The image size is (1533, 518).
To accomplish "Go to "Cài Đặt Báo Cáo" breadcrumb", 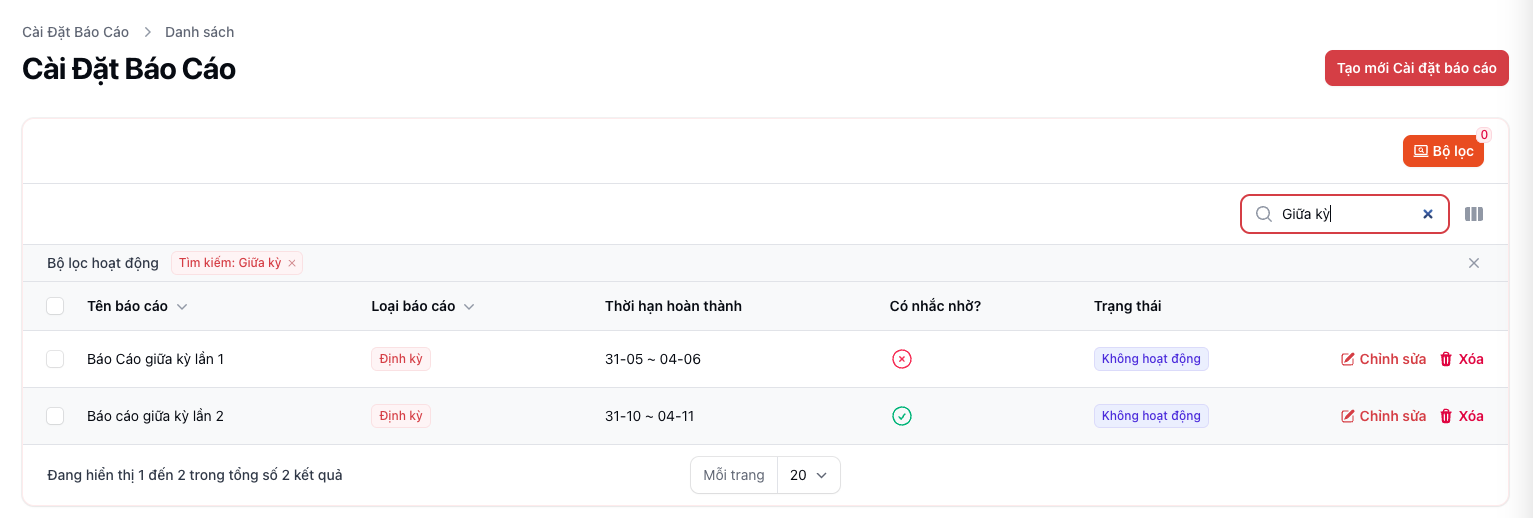I will 75,32.
